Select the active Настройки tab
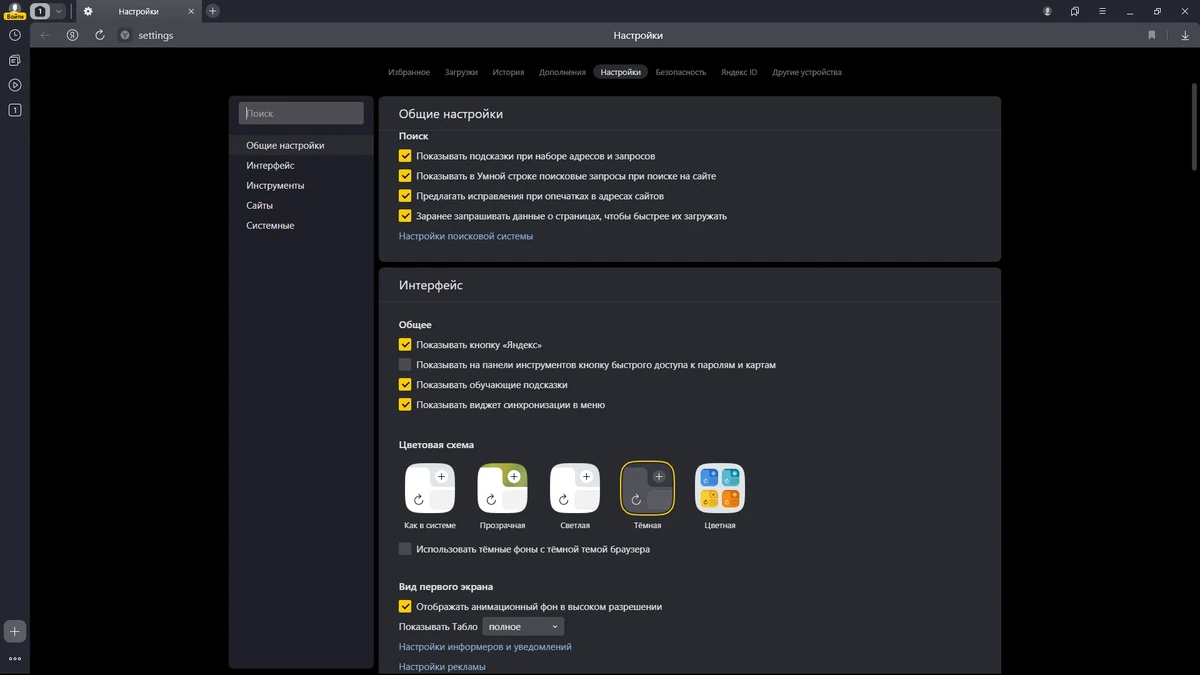Screen dimensions: 1200x675 coord(621,72)
